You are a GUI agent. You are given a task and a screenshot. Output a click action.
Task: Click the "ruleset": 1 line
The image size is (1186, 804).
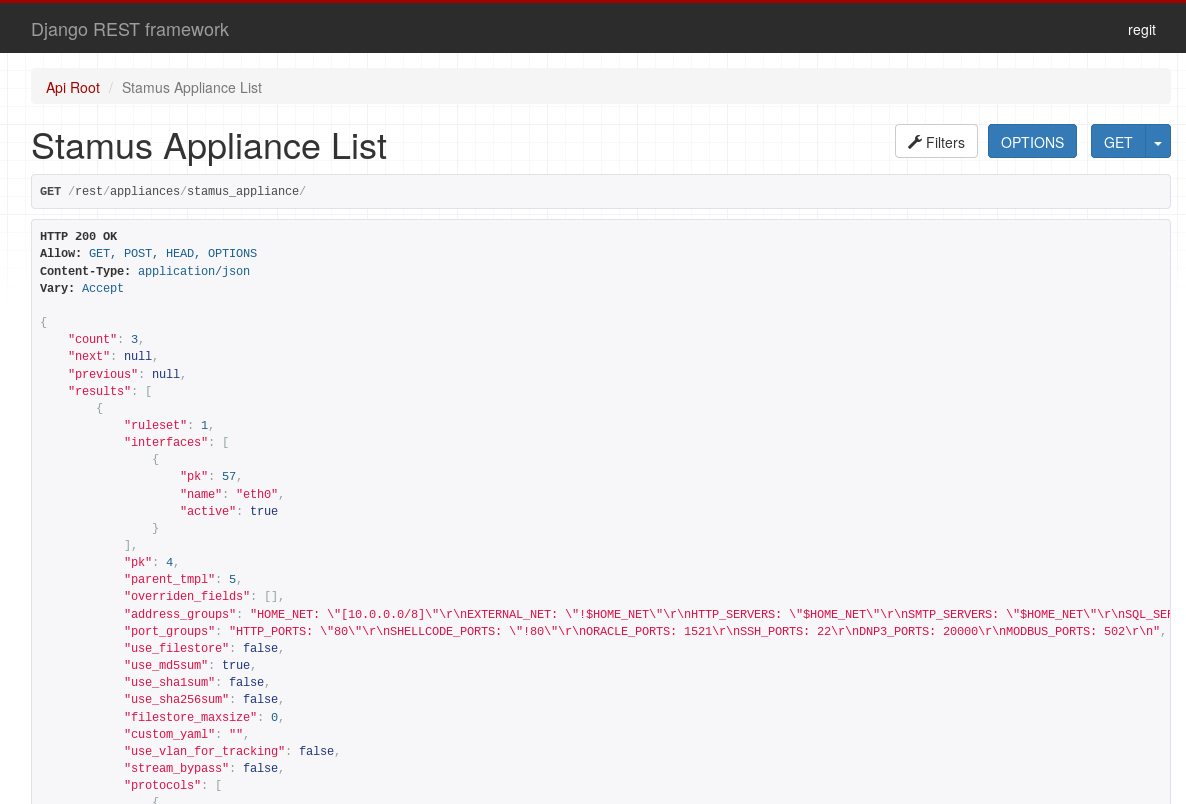(x=169, y=425)
